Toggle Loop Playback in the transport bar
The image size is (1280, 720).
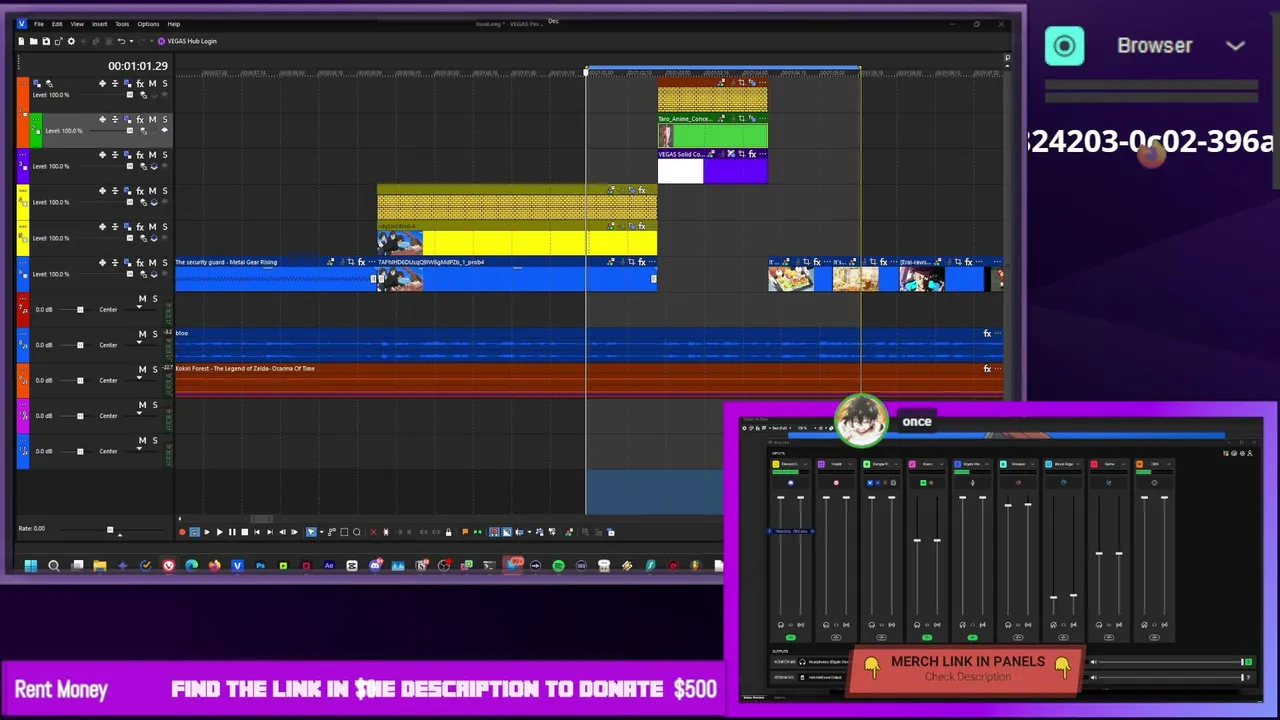pyautogui.click(x=194, y=532)
